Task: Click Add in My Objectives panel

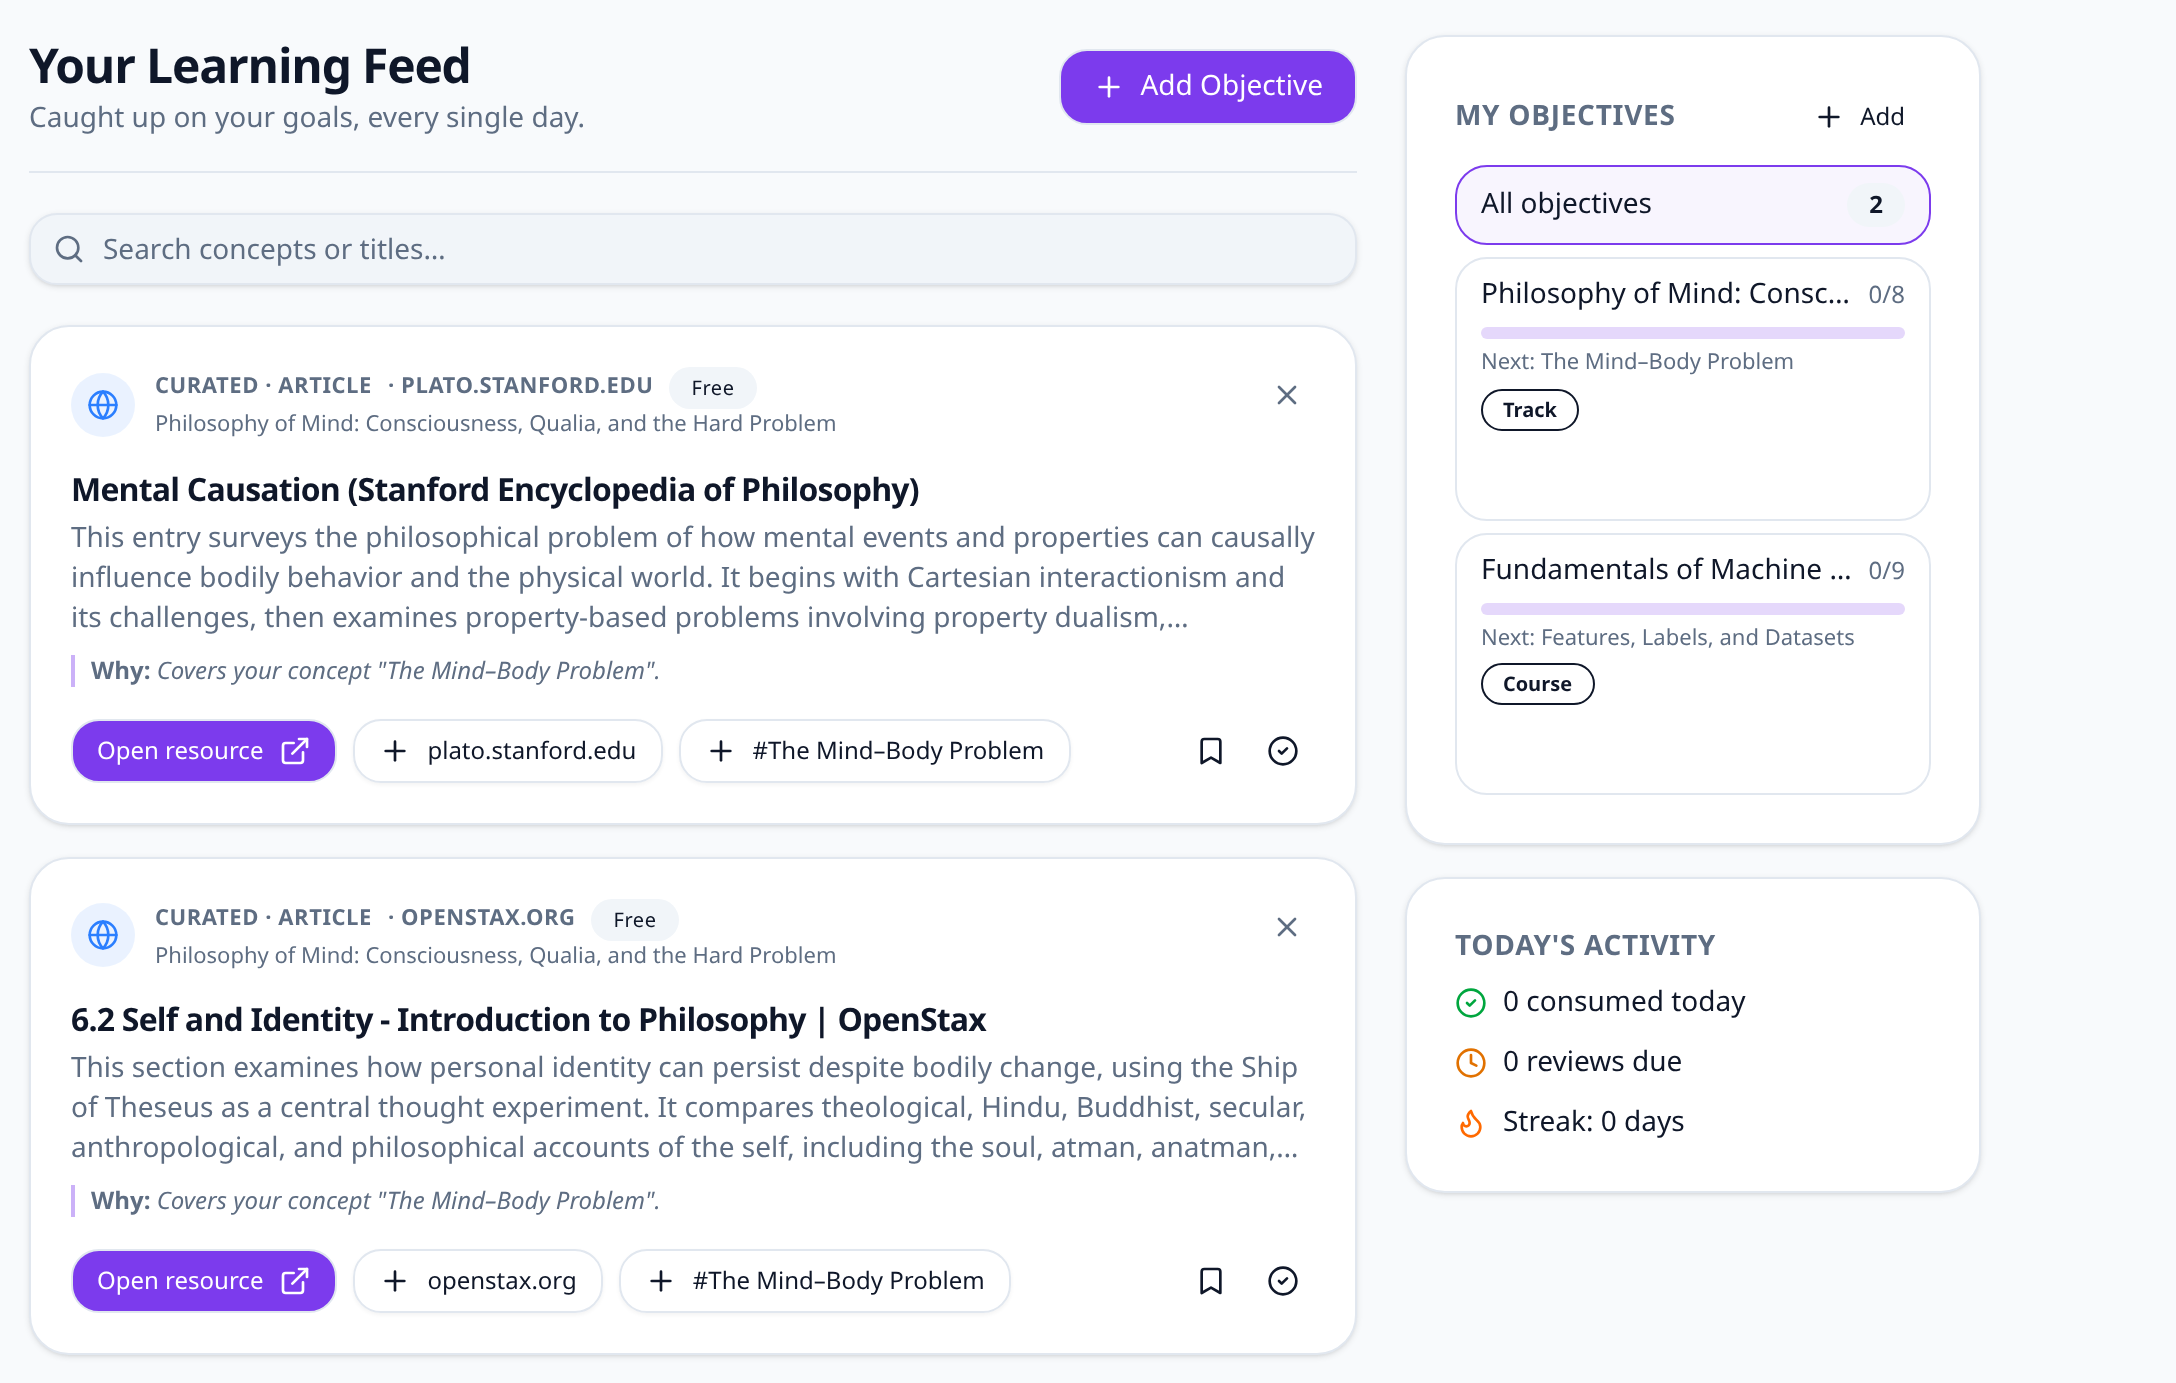Action: point(1861,117)
